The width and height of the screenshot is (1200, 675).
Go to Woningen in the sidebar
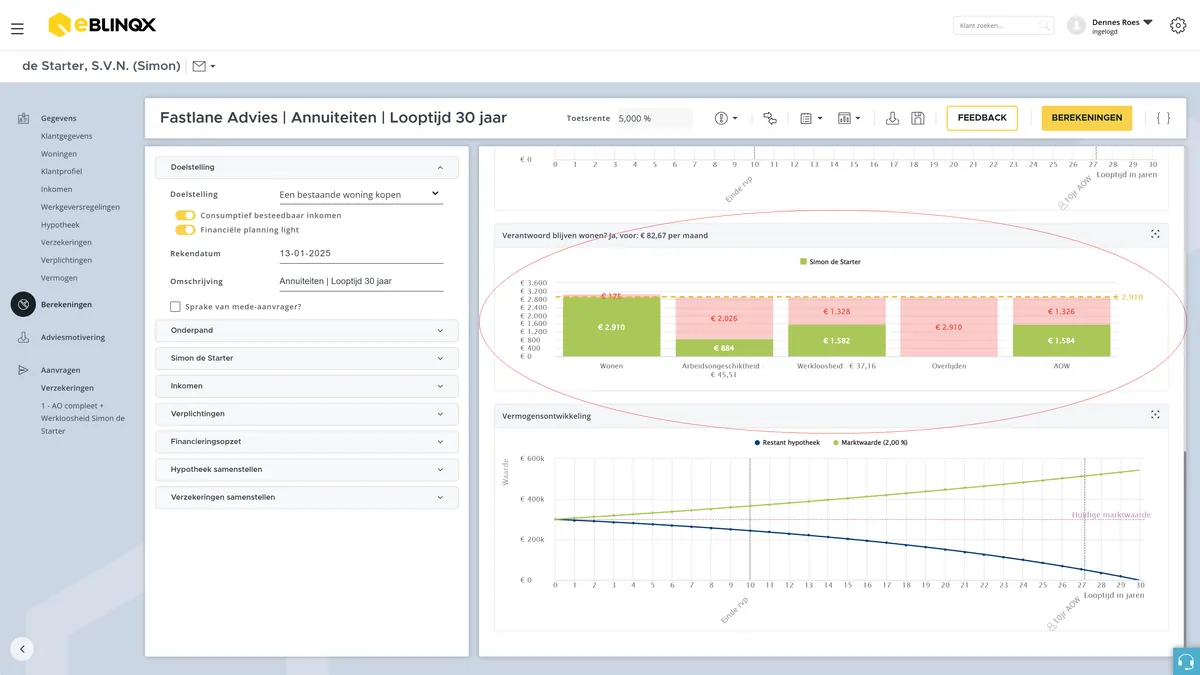point(59,154)
